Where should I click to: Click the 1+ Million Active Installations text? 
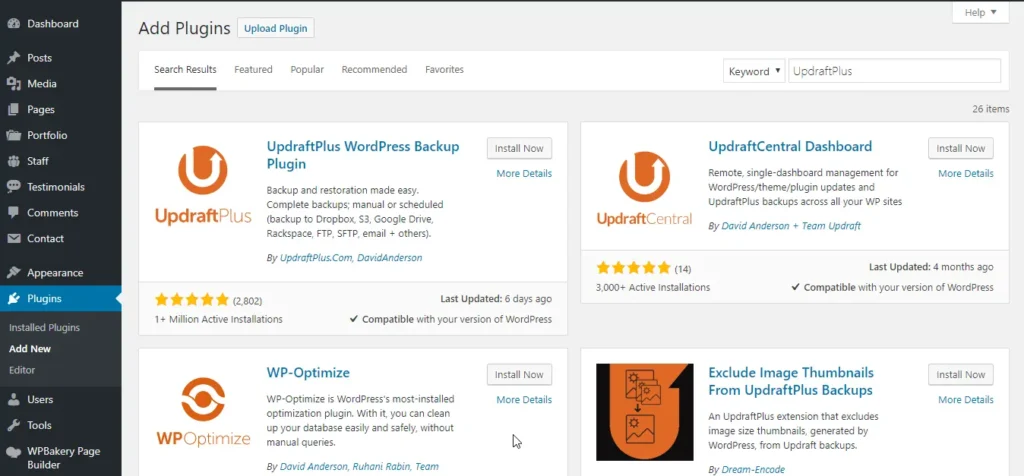218,319
